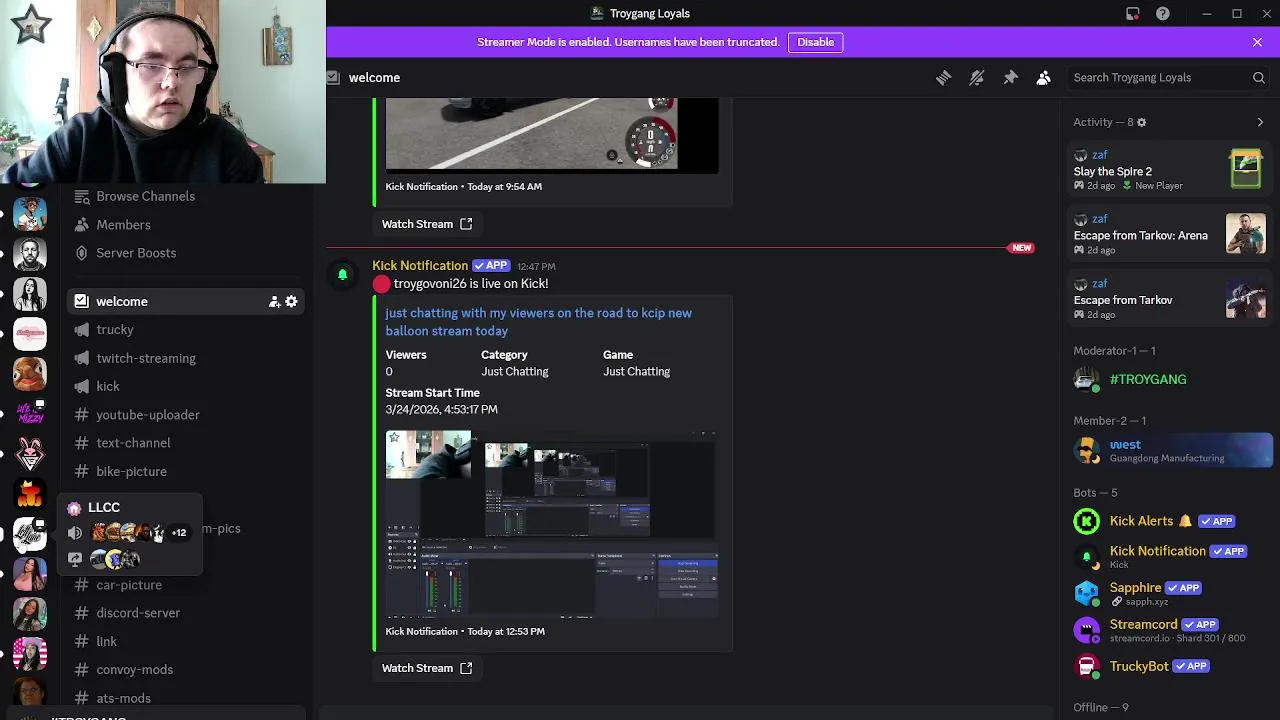Click Kick Notification author name at 12:47 PM

coord(420,265)
